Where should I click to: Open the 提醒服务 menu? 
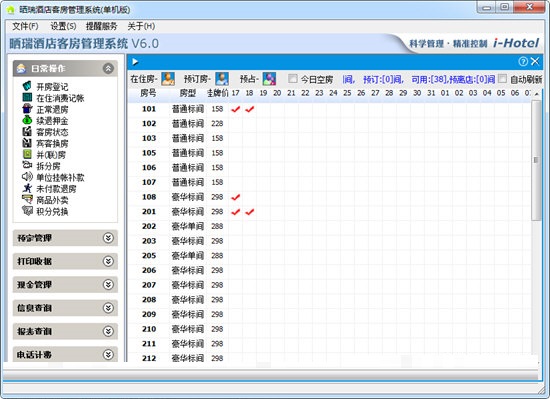[x=101, y=26]
